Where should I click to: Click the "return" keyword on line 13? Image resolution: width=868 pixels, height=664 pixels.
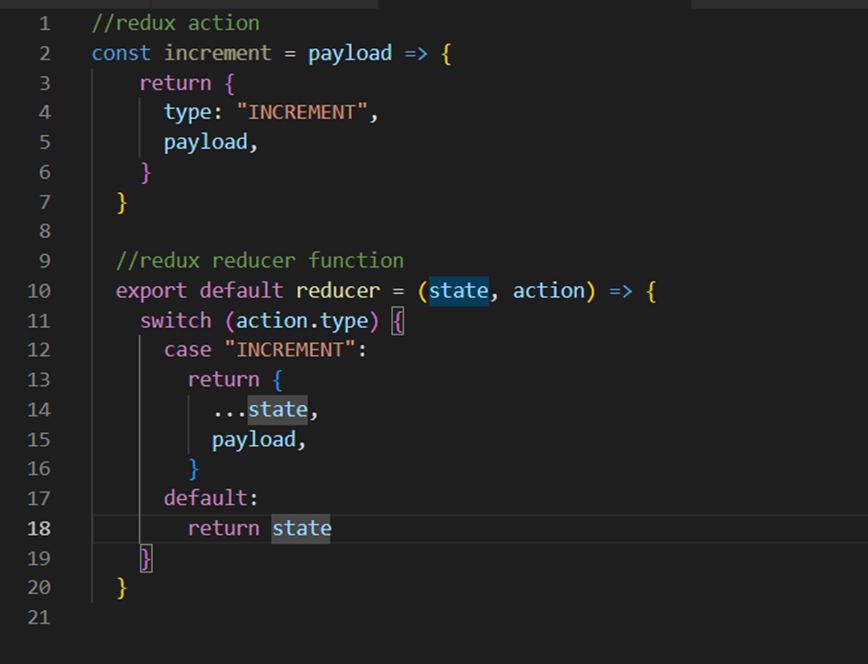coord(224,380)
